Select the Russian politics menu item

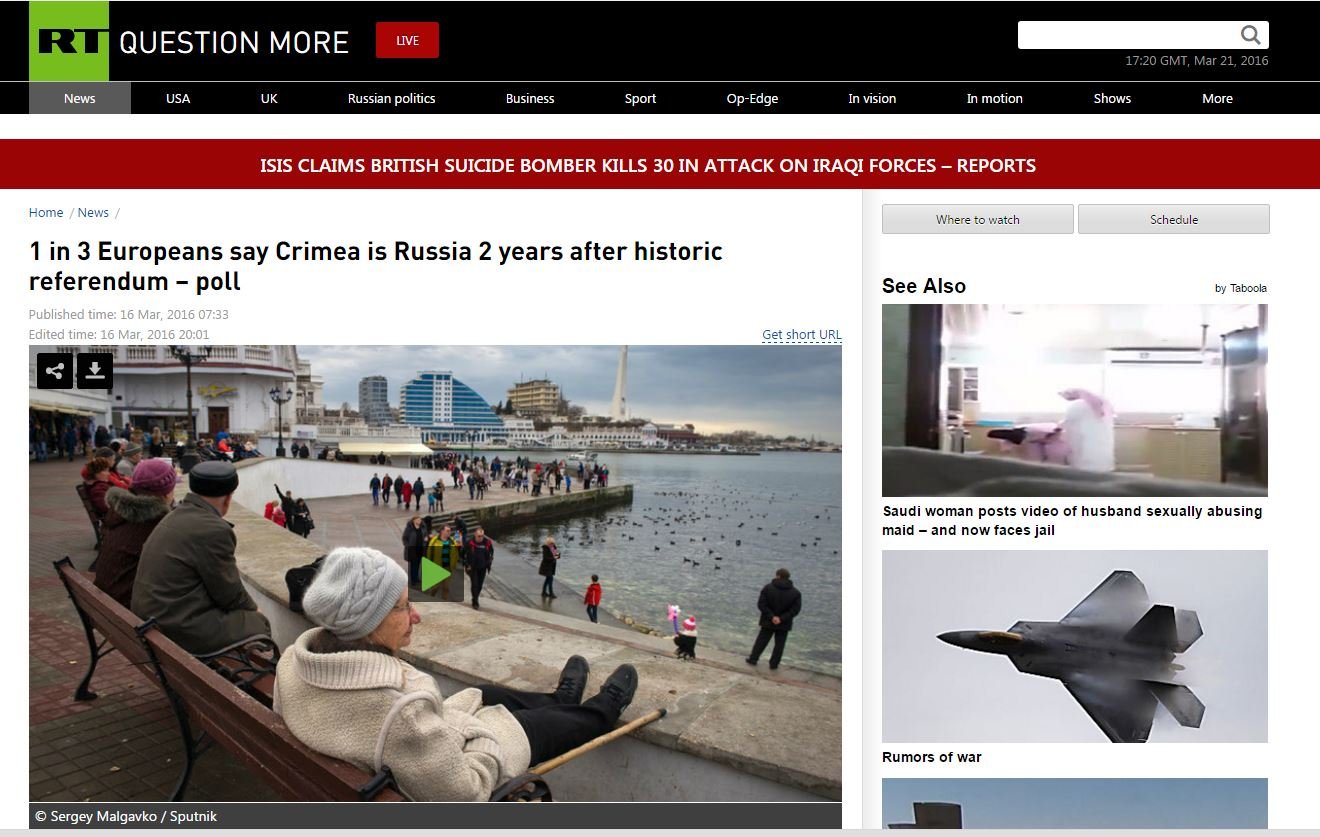coord(391,98)
